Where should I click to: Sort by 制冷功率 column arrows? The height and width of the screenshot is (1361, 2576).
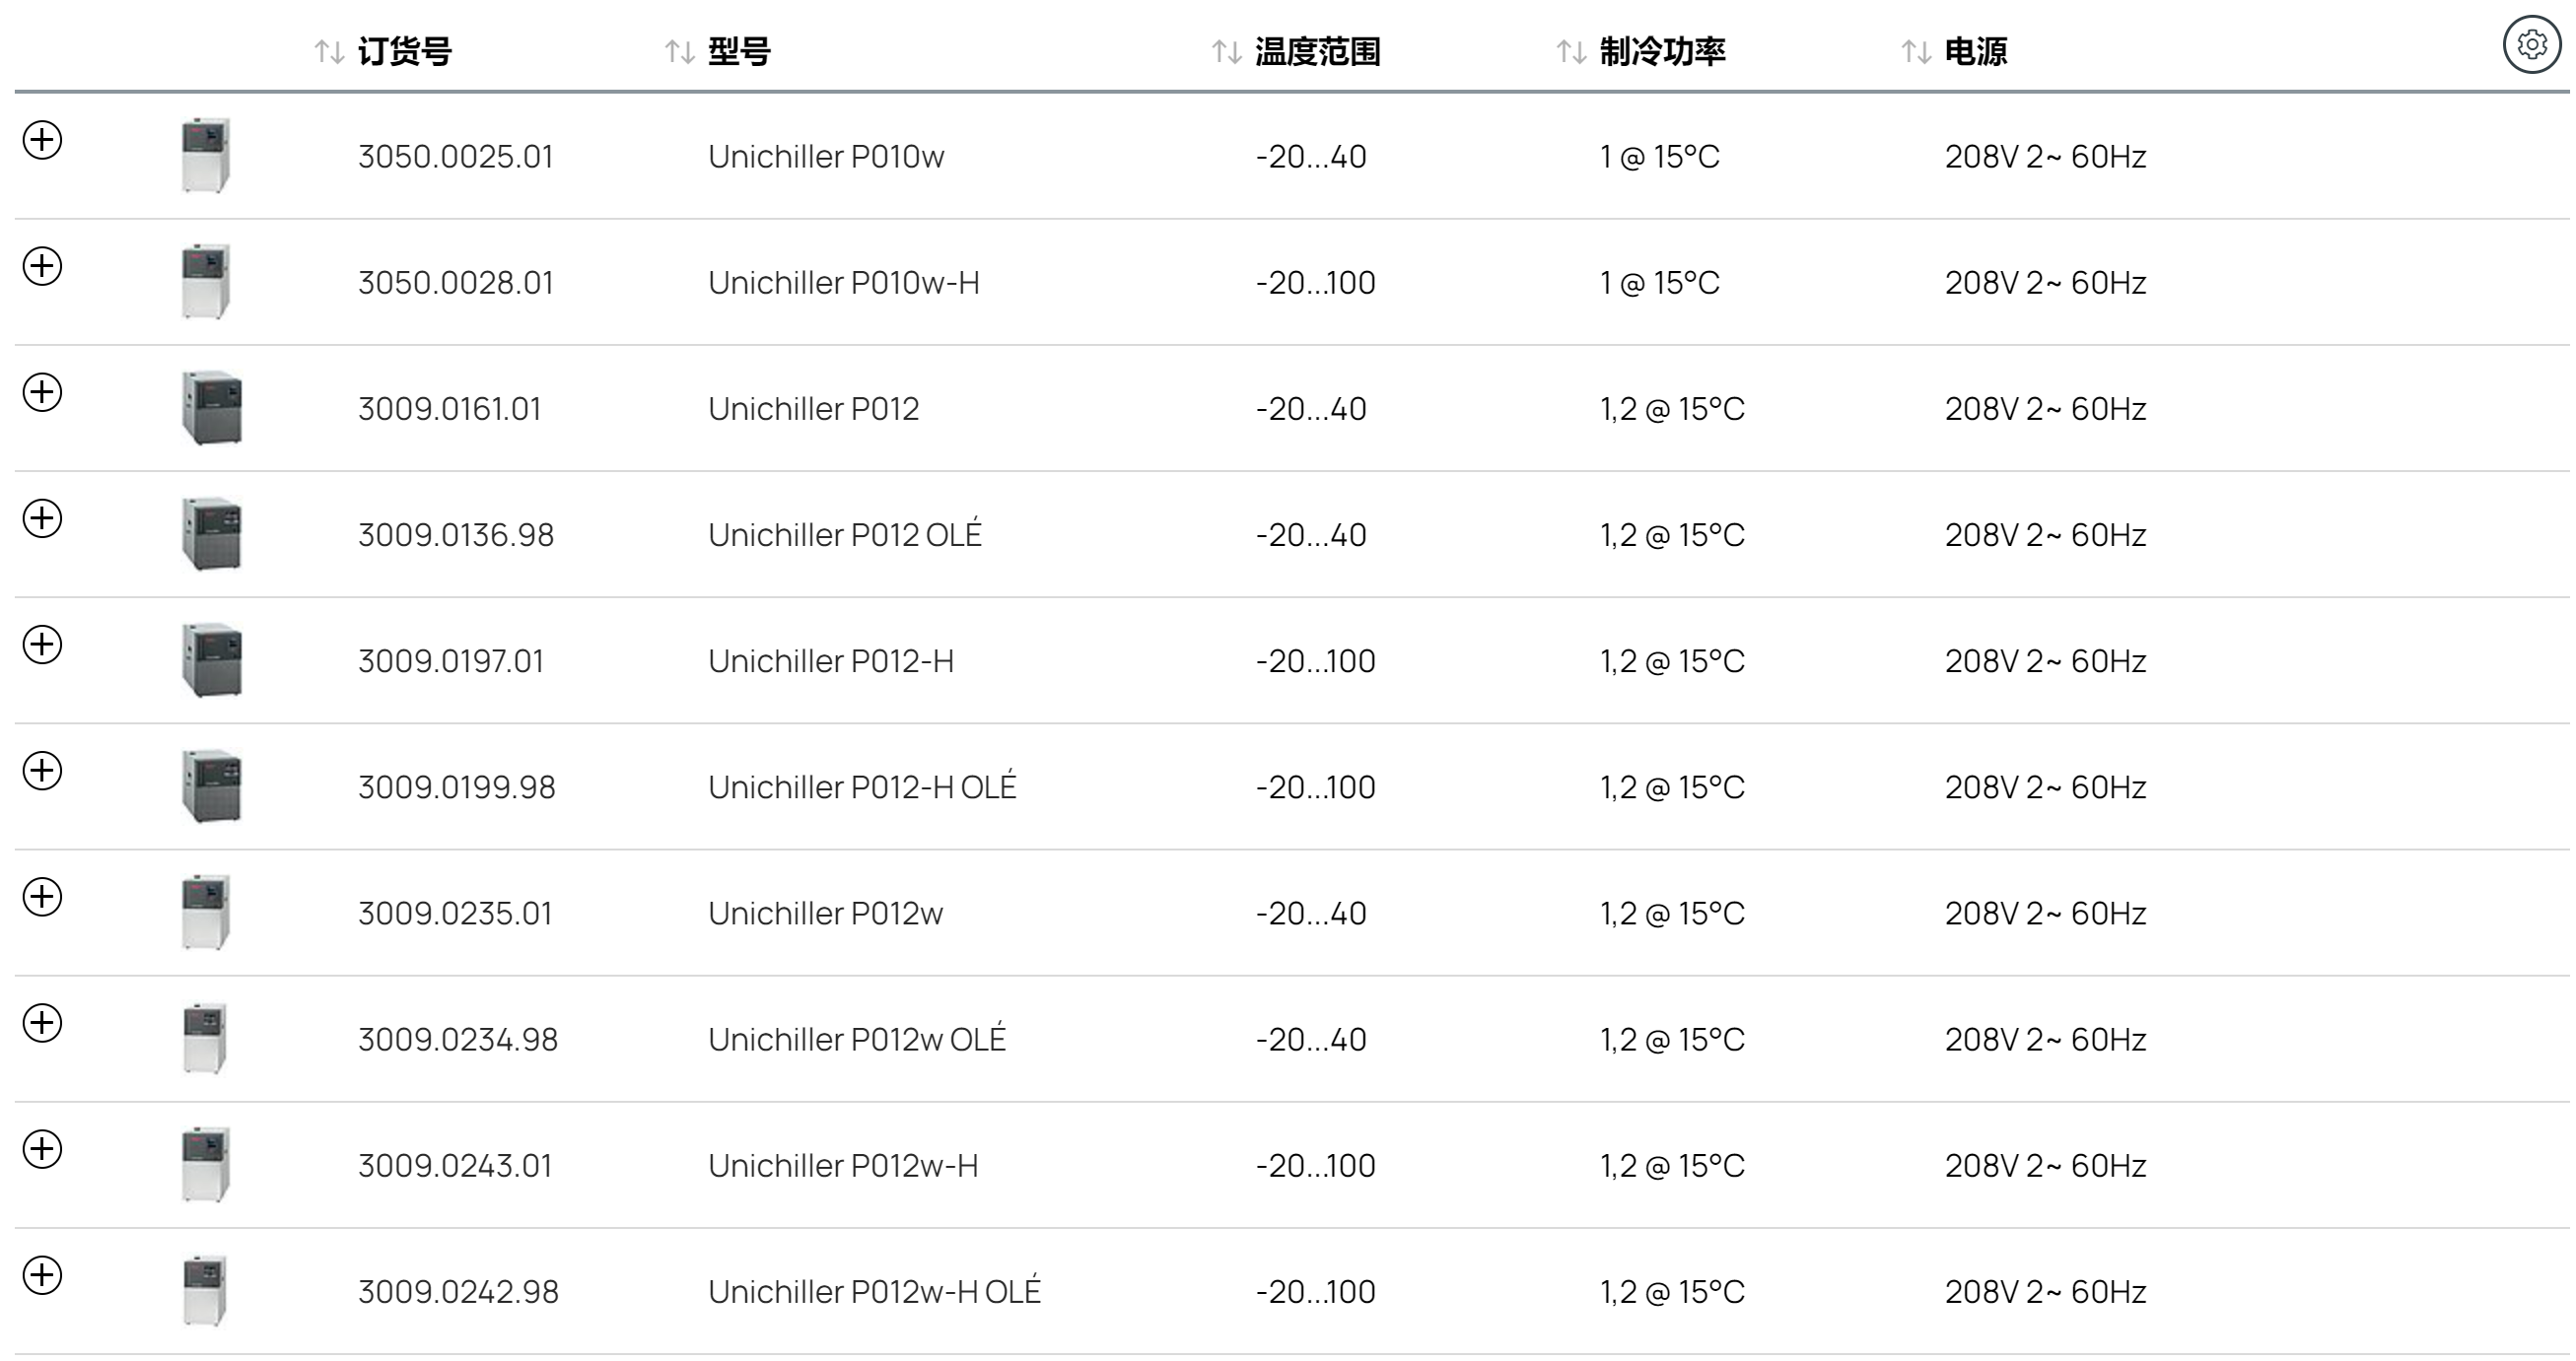pos(1572,52)
